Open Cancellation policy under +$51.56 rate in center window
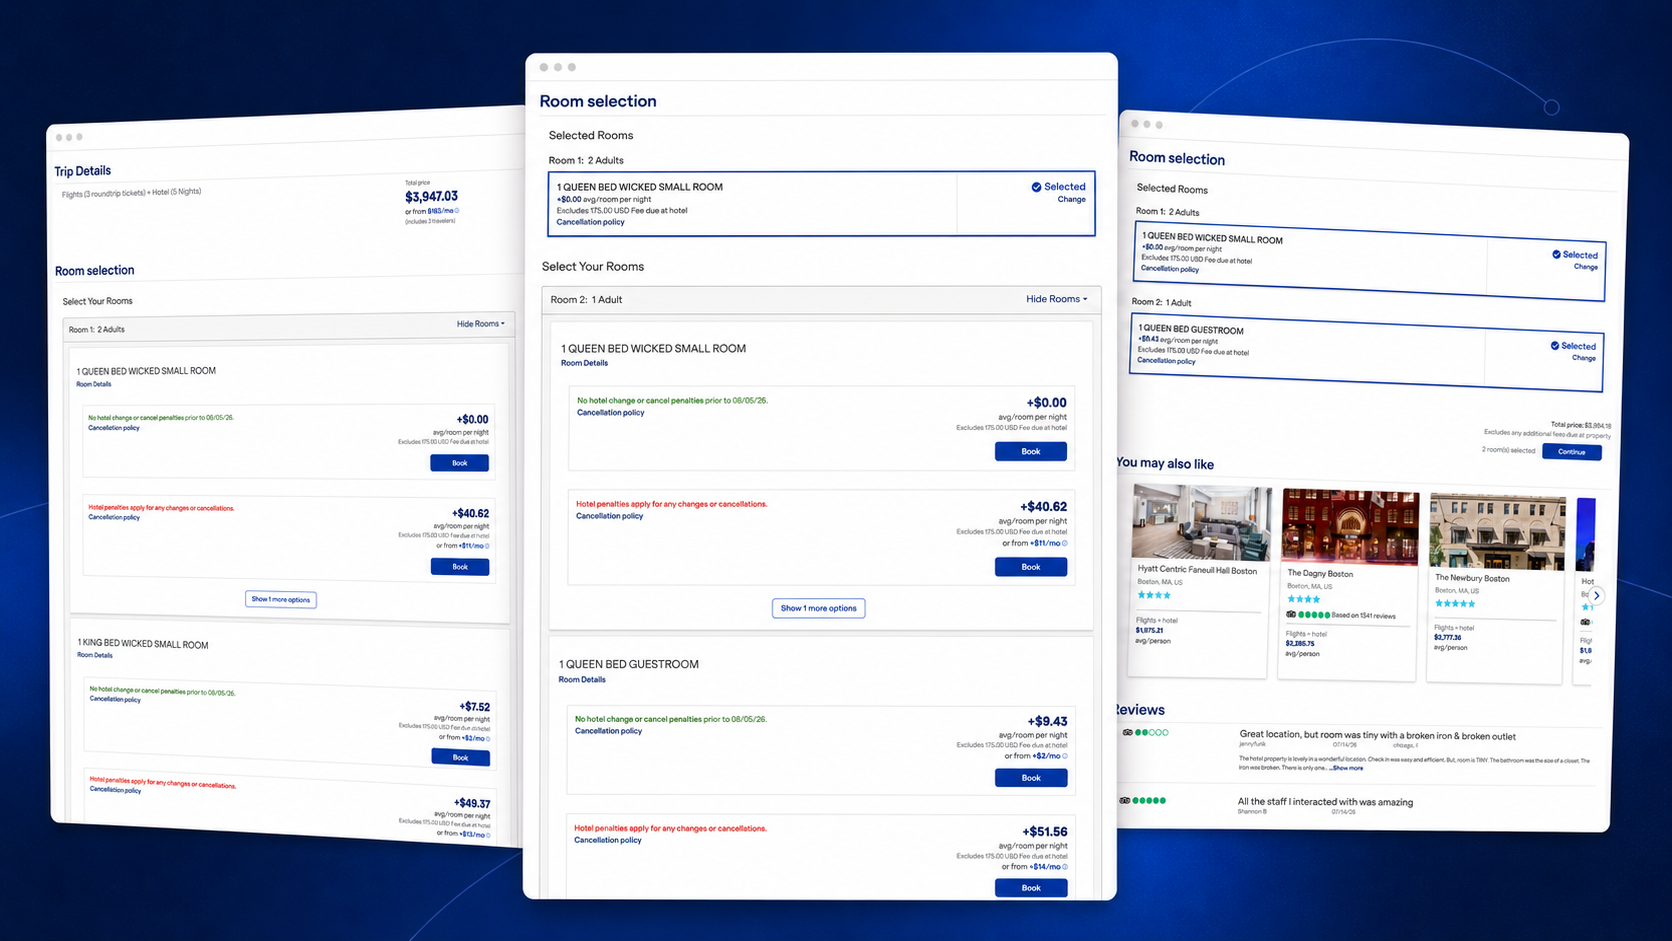The width and height of the screenshot is (1672, 941). (608, 840)
